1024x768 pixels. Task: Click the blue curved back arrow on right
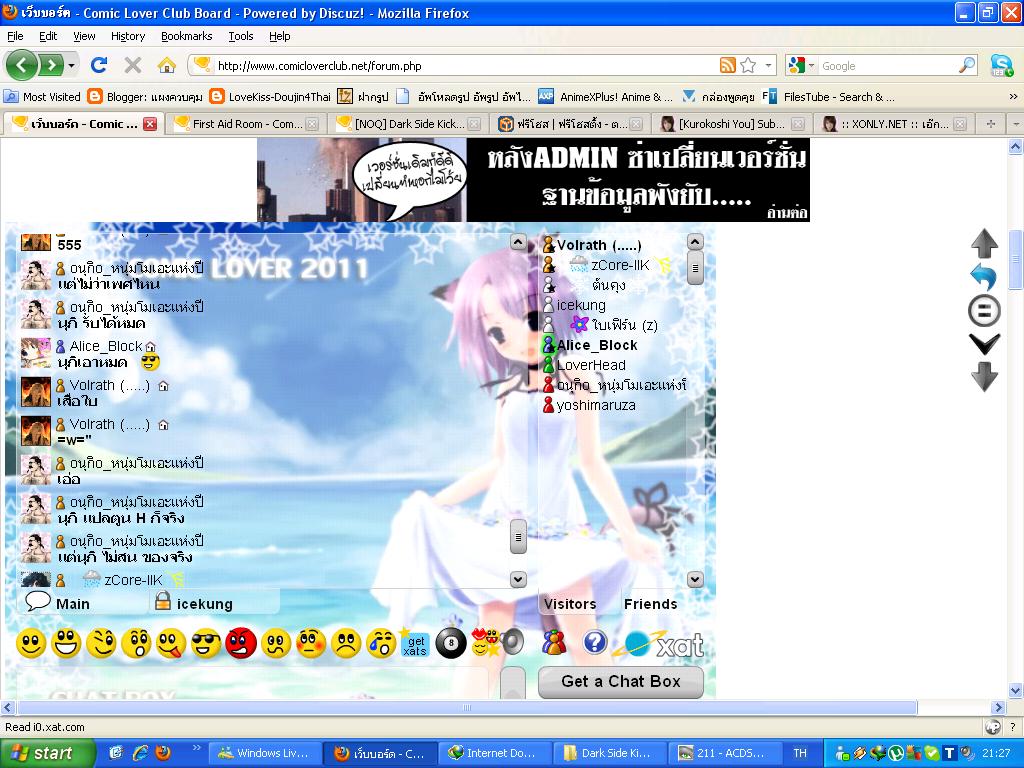click(984, 277)
